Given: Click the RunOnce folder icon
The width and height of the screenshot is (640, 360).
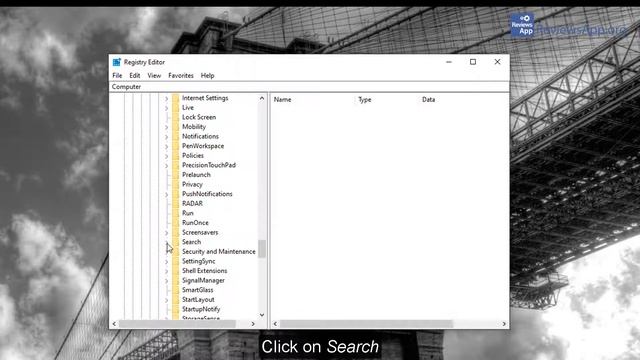Looking at the screenshot, I should coord(176,223).
